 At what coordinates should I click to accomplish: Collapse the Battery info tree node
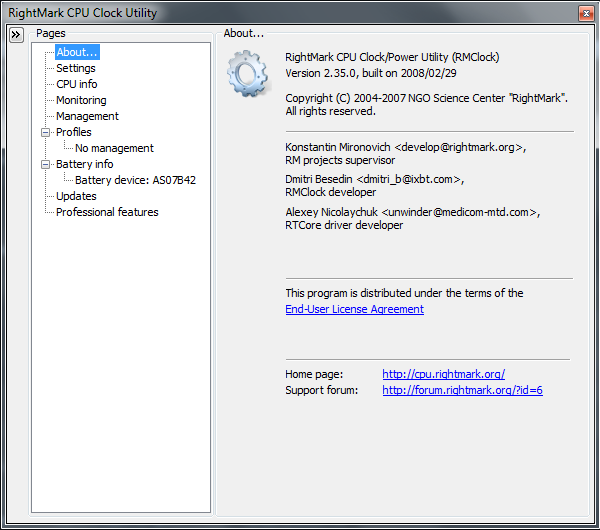pos(46,165)
